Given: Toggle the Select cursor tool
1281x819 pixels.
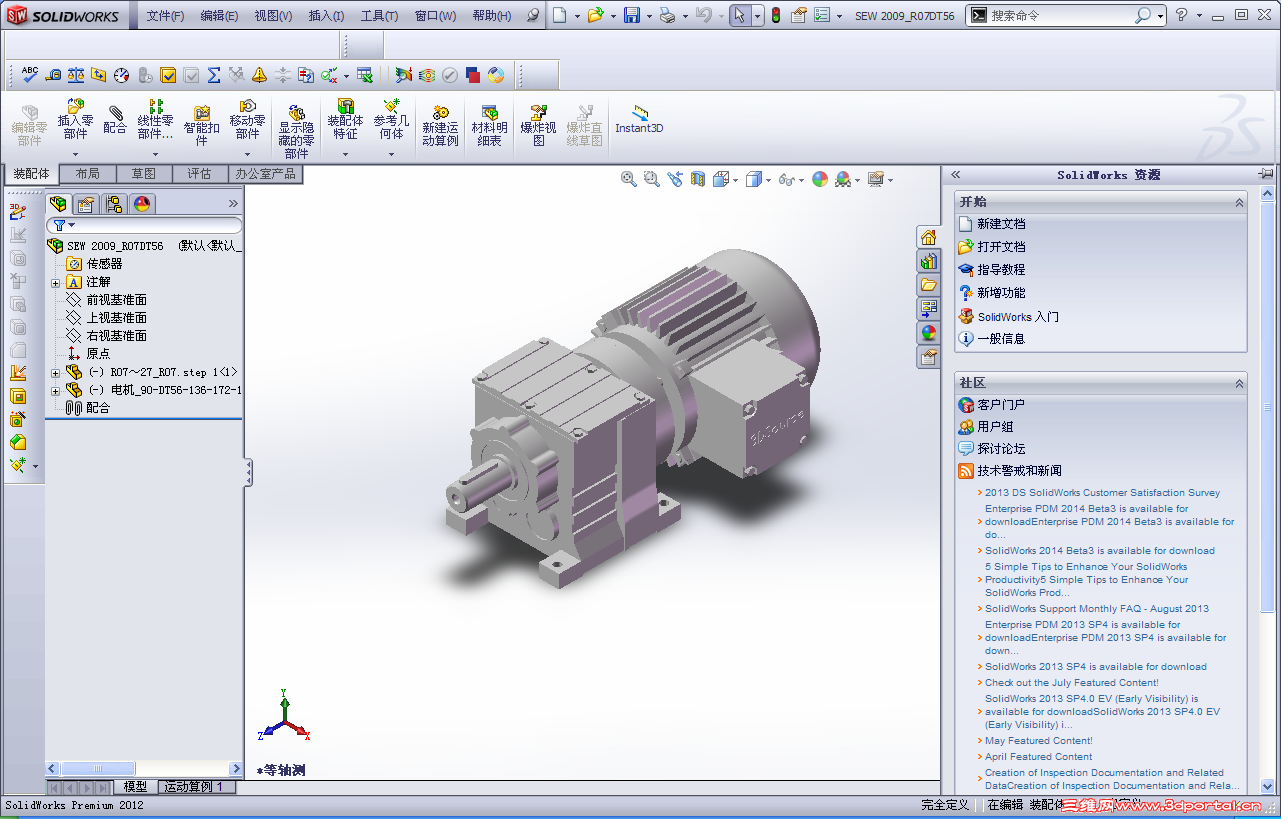Looking at the screenshot, I should [x=738, y=15].
